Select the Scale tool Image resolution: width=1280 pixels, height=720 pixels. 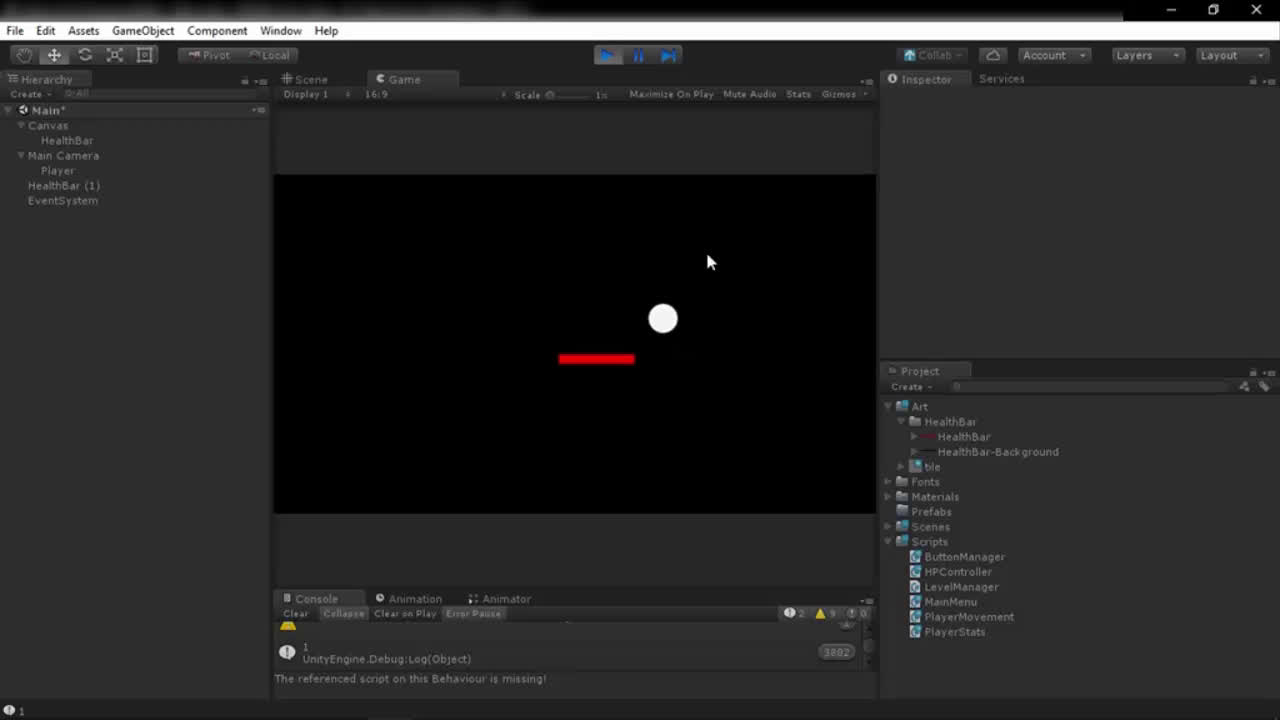(115, 55)
